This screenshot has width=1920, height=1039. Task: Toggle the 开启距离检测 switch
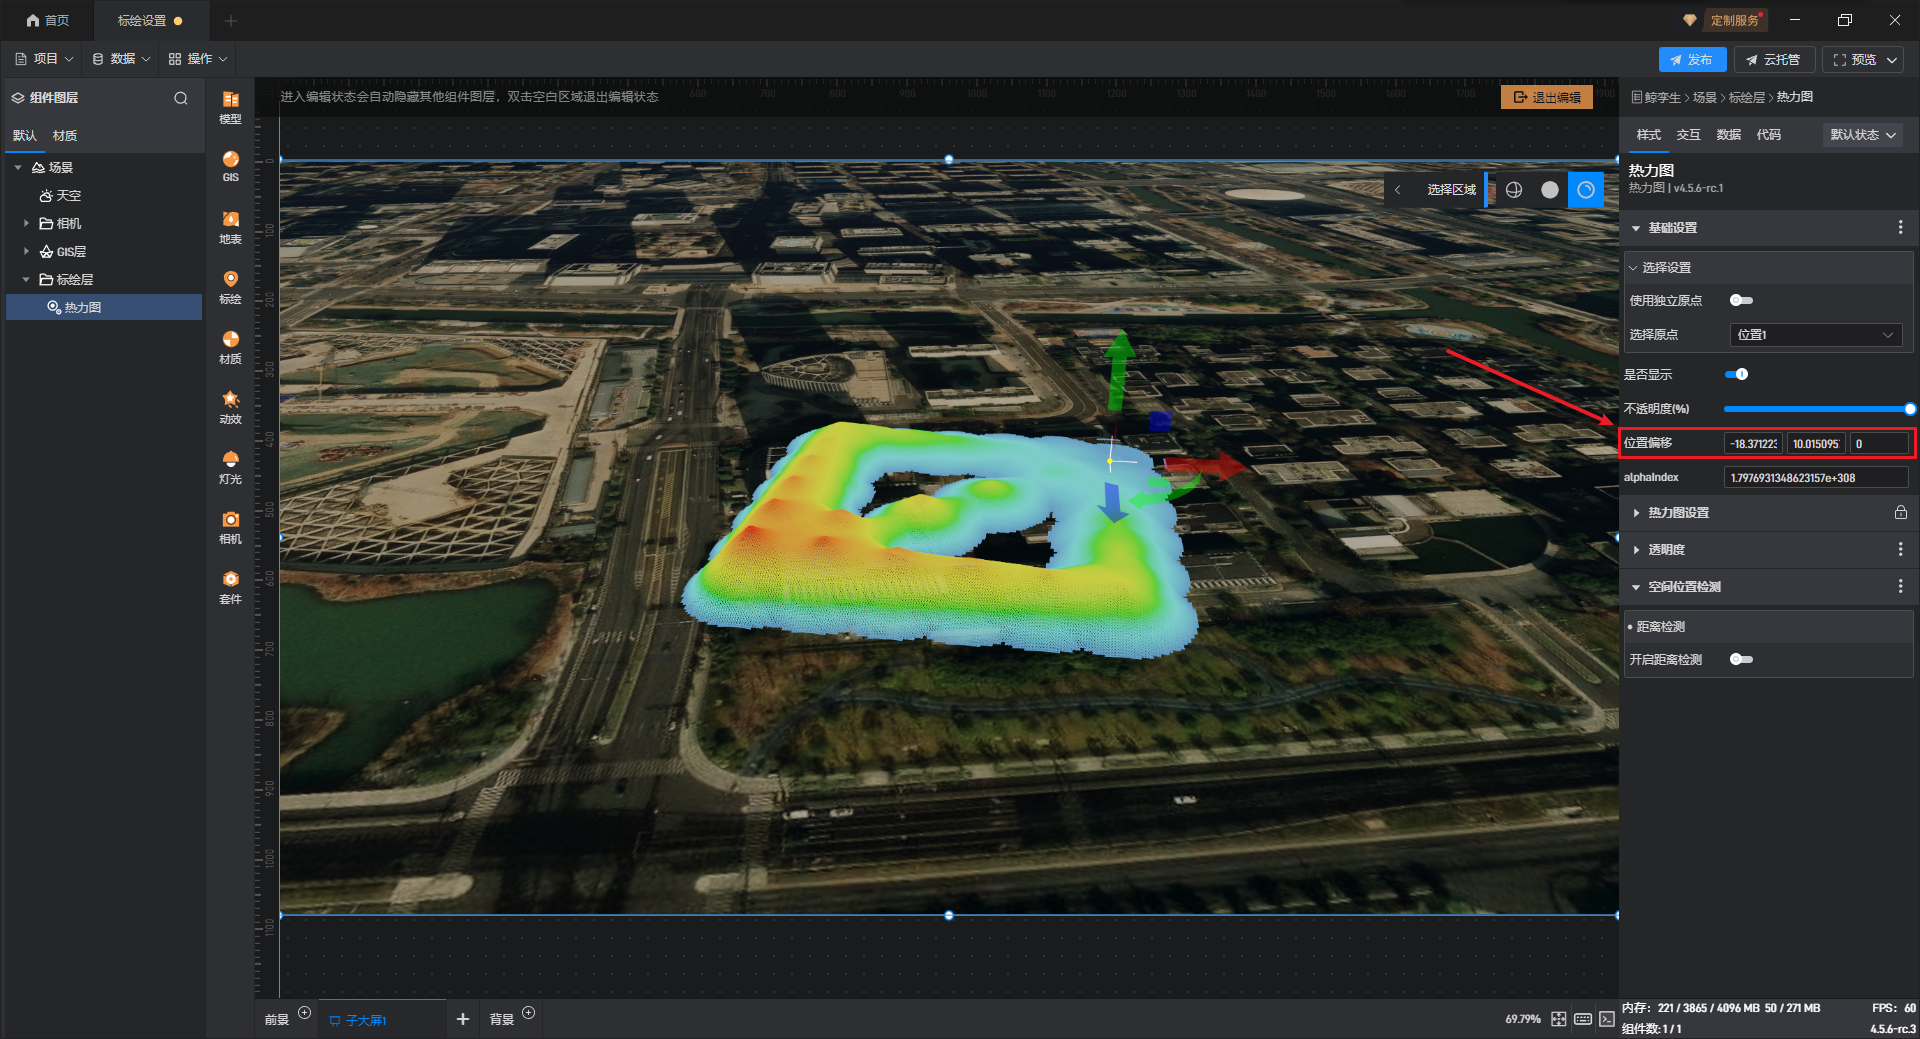coord(1741,659)
